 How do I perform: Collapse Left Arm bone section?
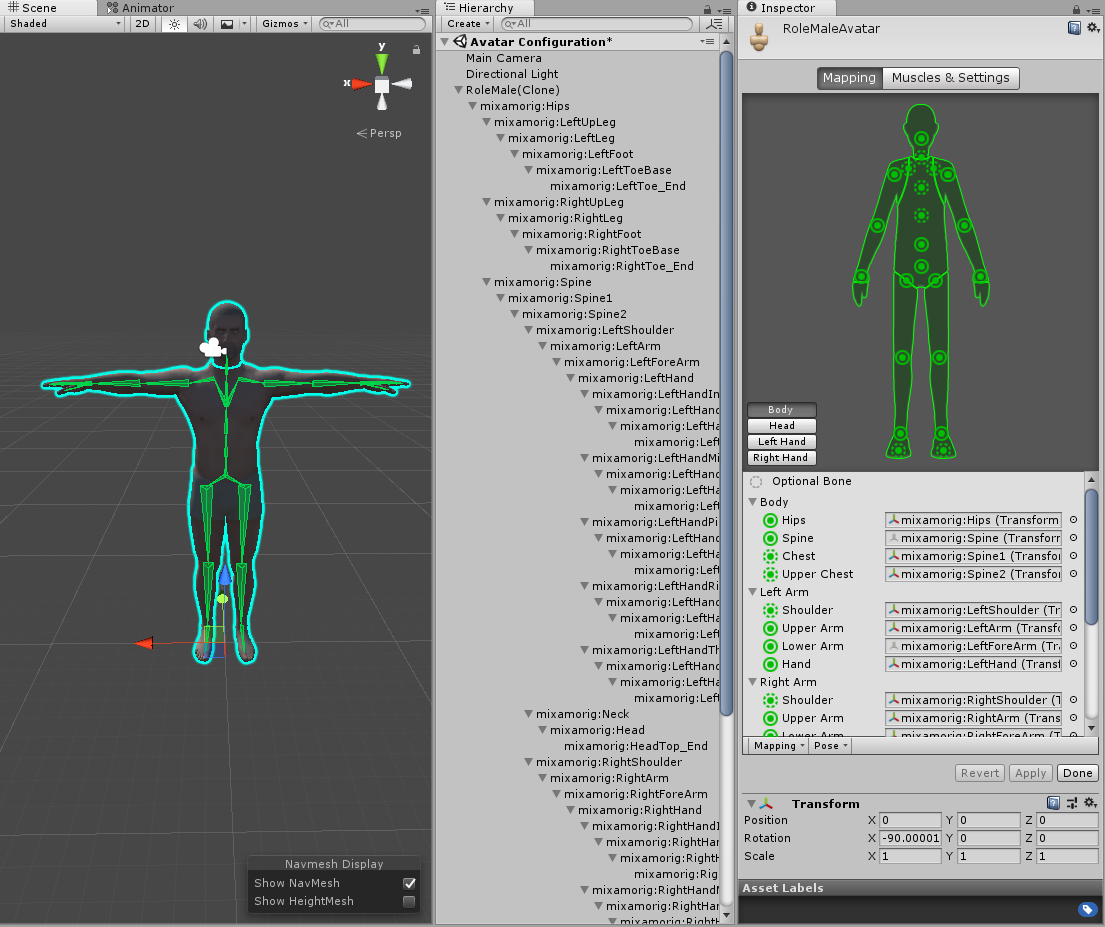click(x=753, y=592)
